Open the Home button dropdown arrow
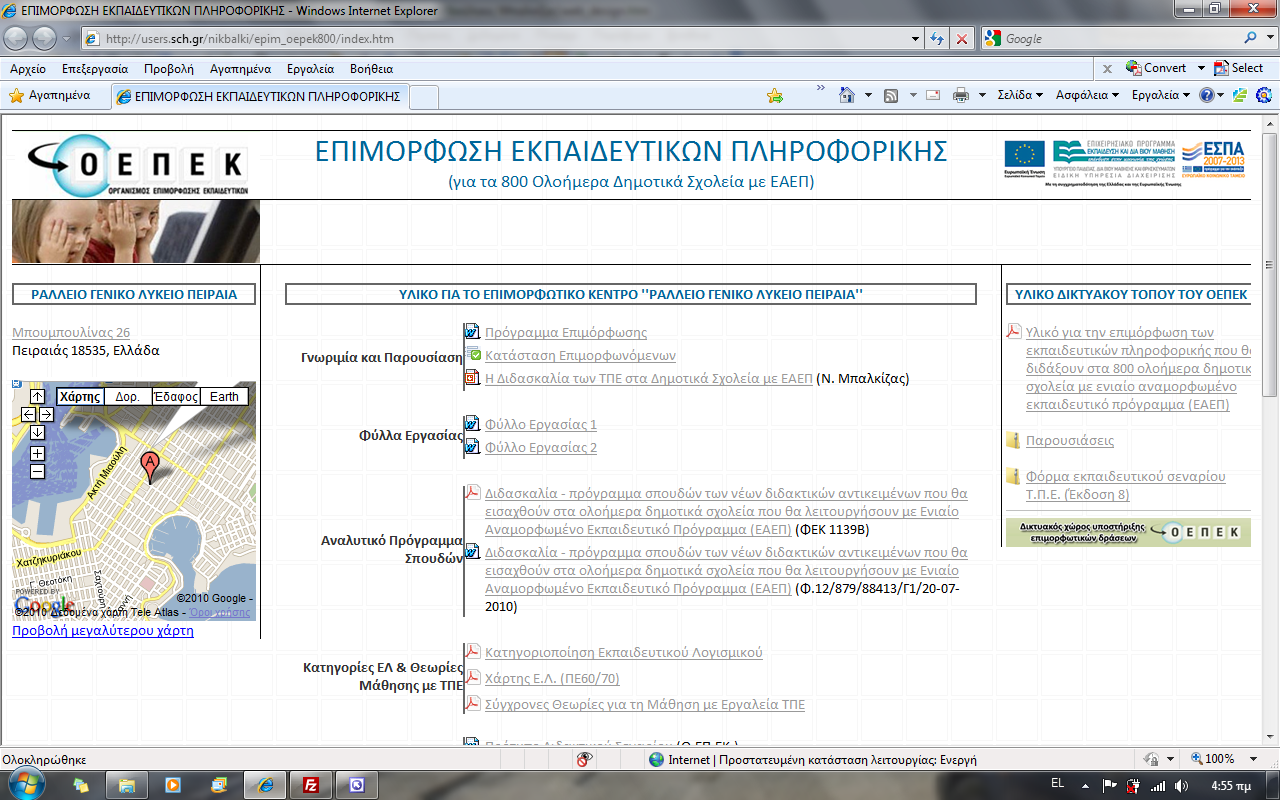The image size is (1280, 800). [867, 96]
